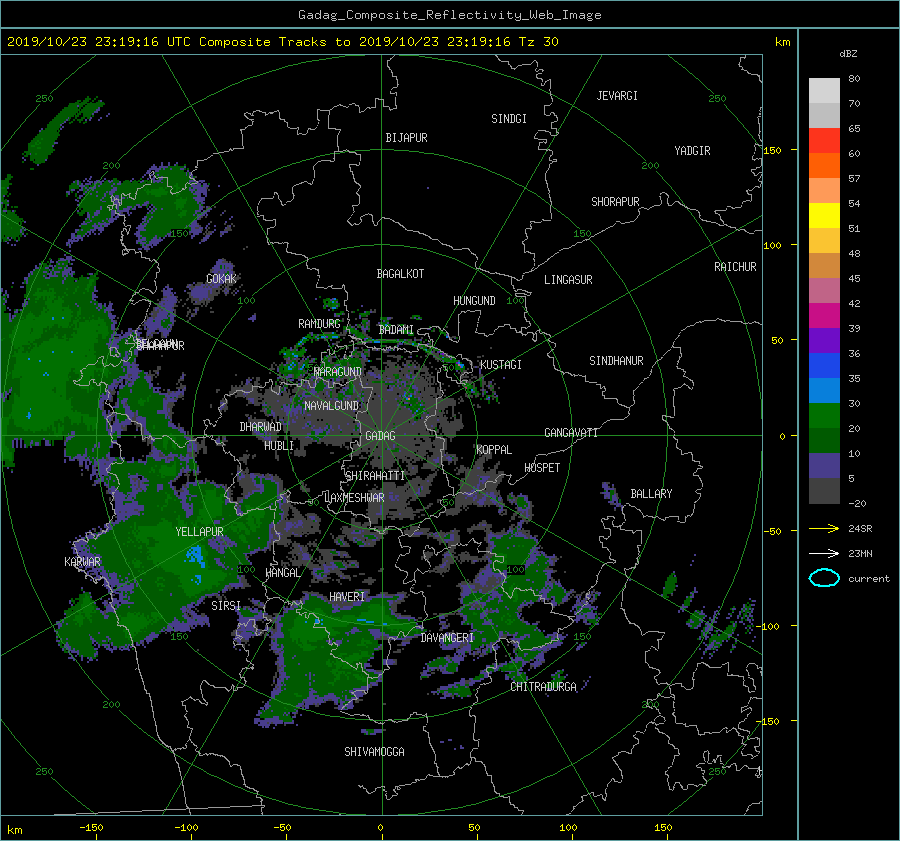Click the GANGAVATI city label
Viewport: 900px width, 841px height.
pos(571,433)
